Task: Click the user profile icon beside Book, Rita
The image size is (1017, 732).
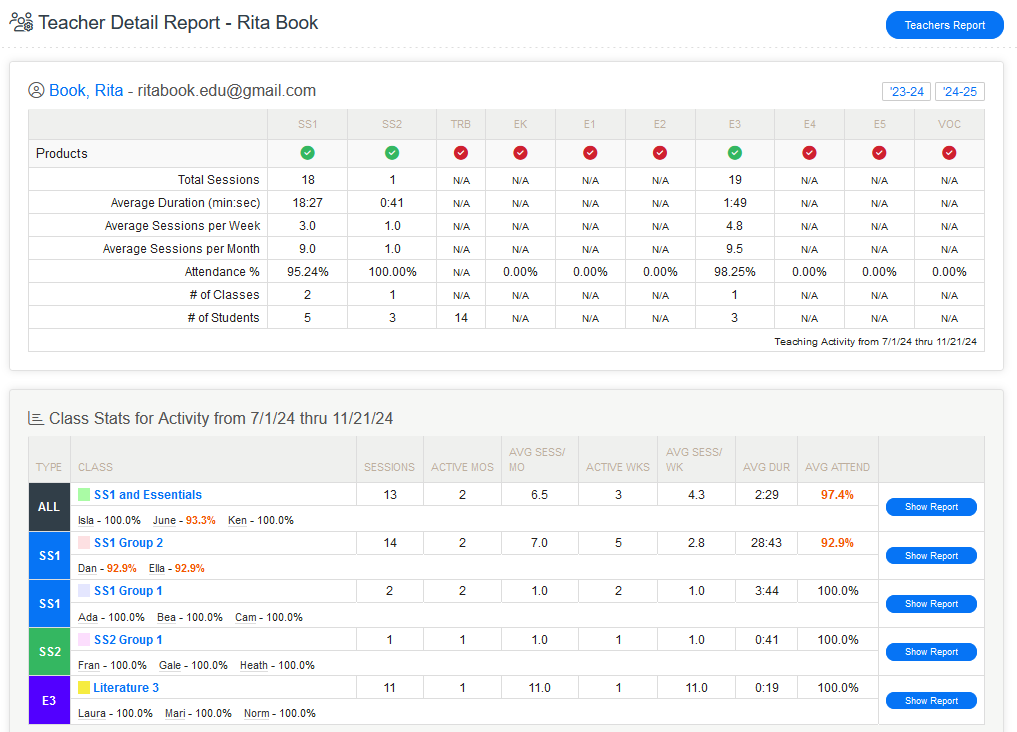Action: 37,91
